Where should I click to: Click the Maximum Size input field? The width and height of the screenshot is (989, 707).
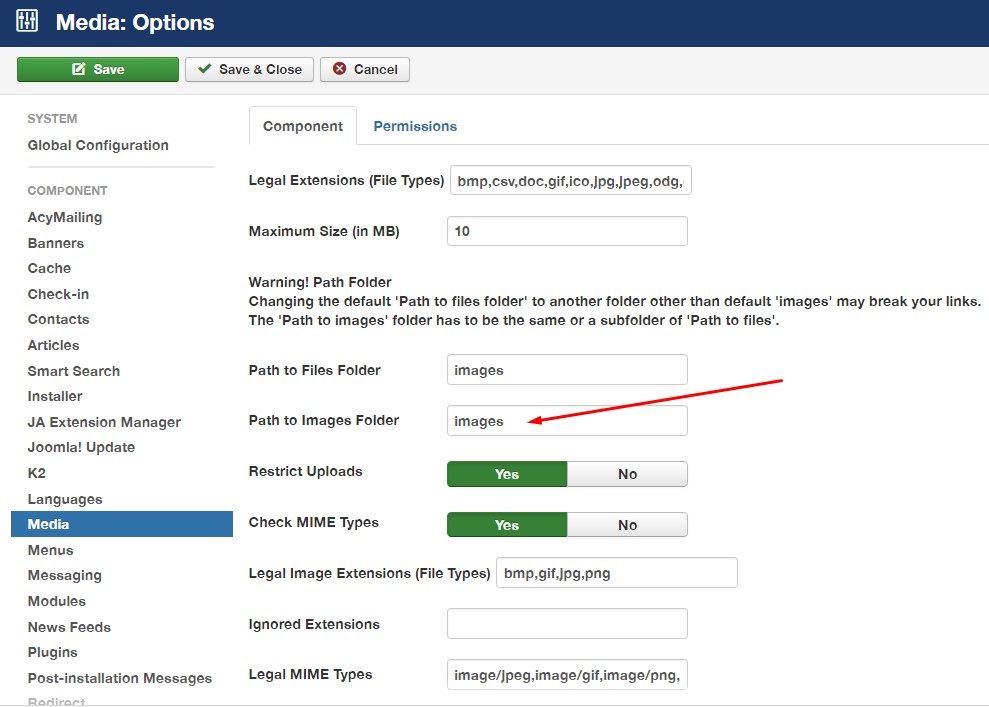[567, 231]
